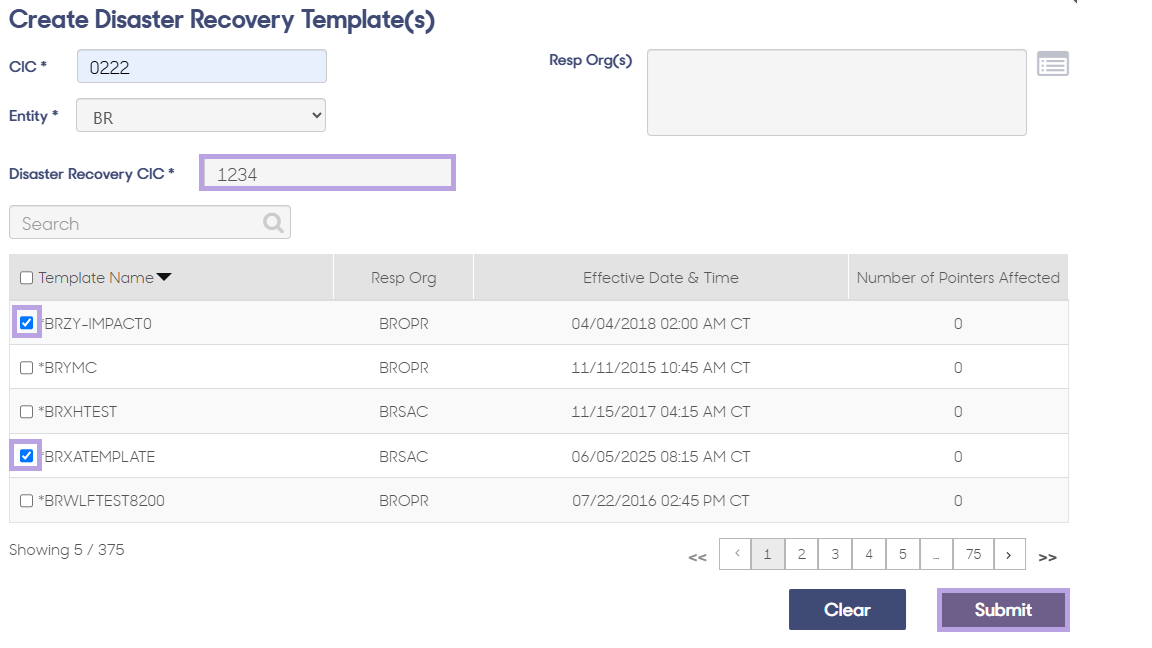
Task: Open the Entity dropdown
Action: (201, 115)
